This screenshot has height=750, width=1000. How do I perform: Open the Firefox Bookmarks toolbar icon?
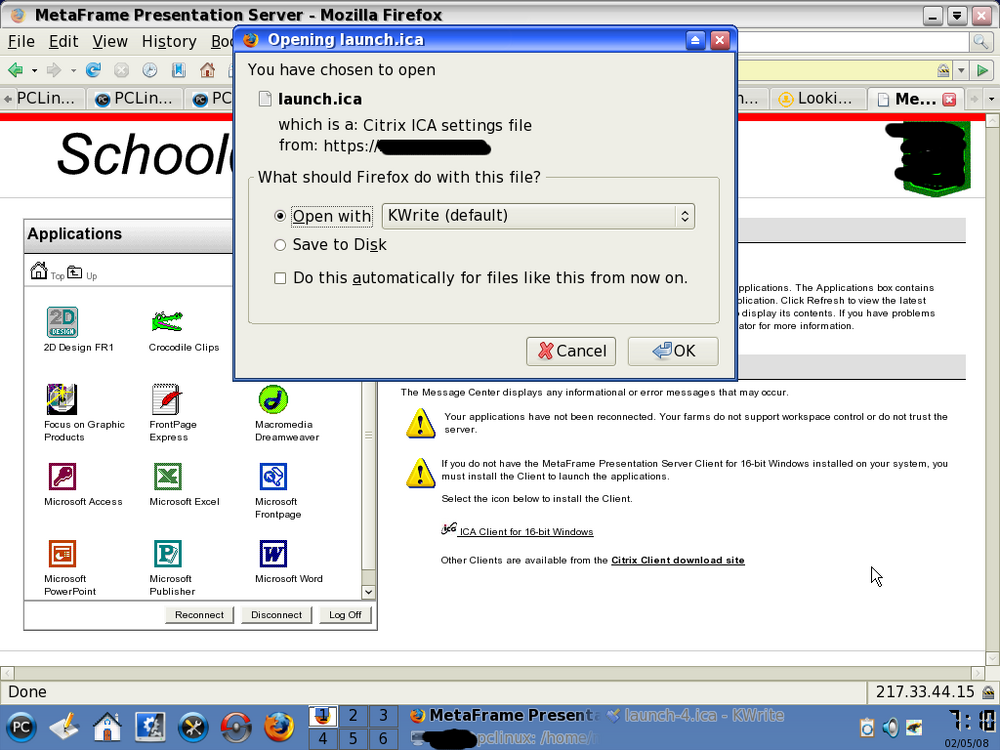[179, 70]
